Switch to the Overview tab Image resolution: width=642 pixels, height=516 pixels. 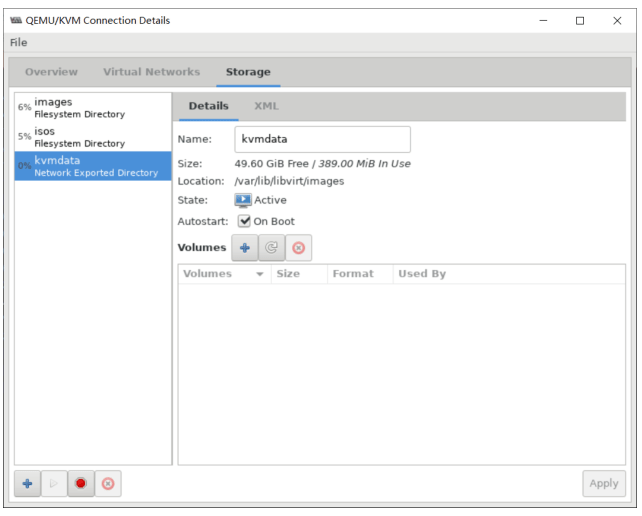(x=51, y=72)
